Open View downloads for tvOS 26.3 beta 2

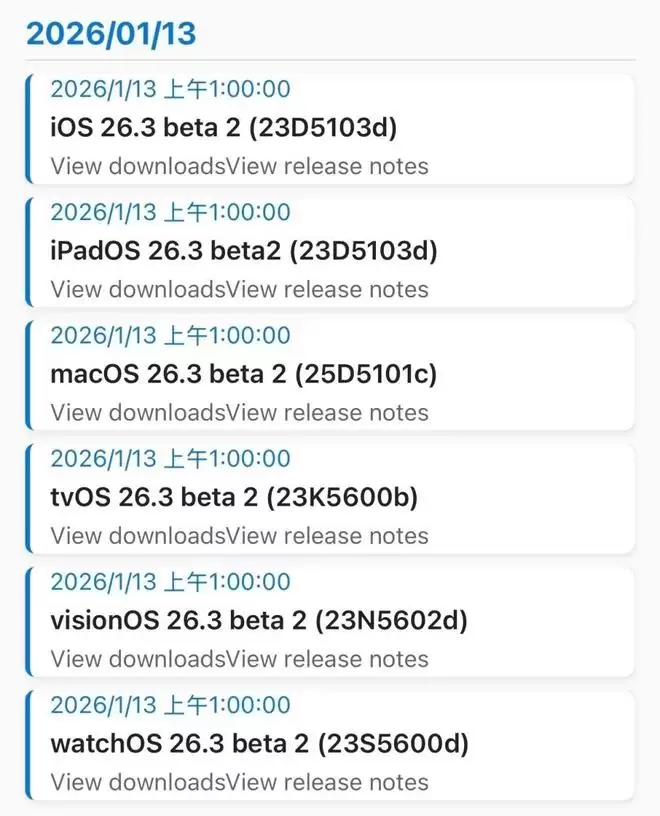click(138, 536)
